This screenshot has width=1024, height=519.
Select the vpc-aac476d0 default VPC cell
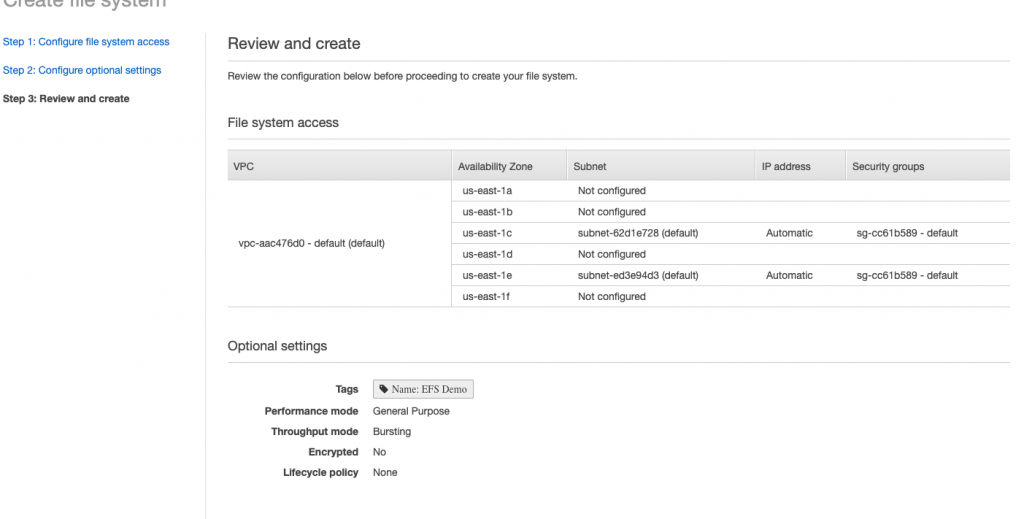click(311, 243)
